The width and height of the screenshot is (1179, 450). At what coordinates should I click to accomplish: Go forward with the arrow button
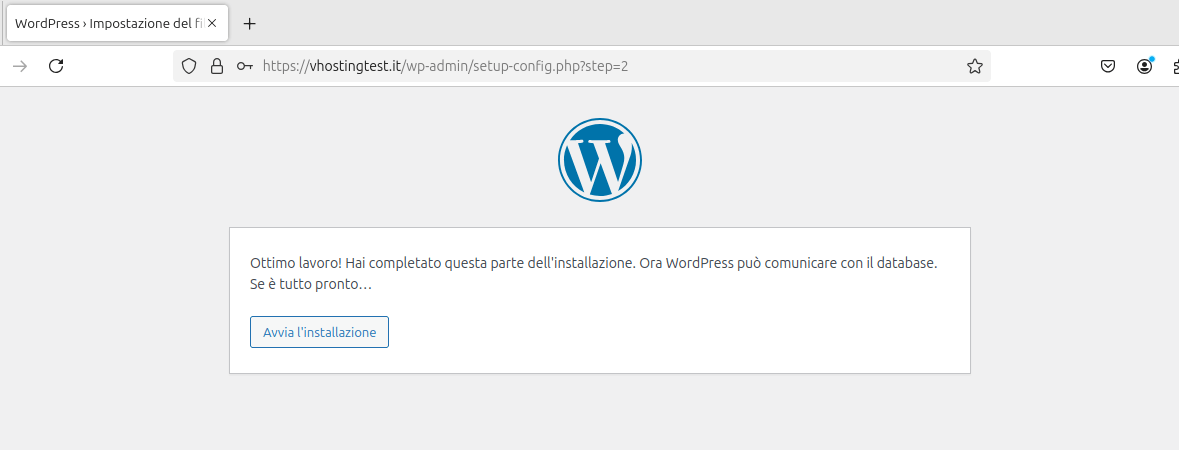click(x=20, y=66)
